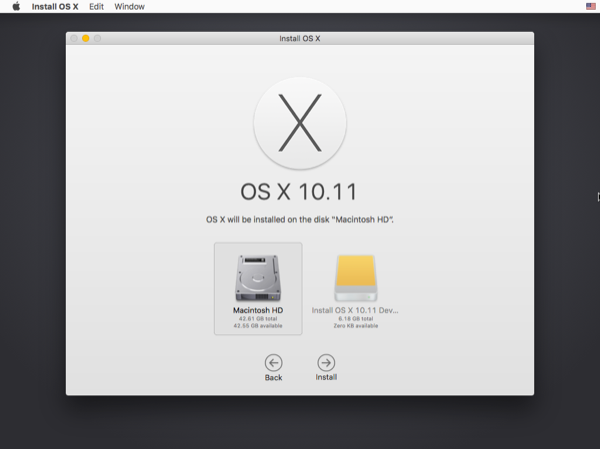The height and width of the screenshot is (449, 600).
Task: Click the Macintosh HD 42.61 GB total text
Action: click(x=258, y=319)
